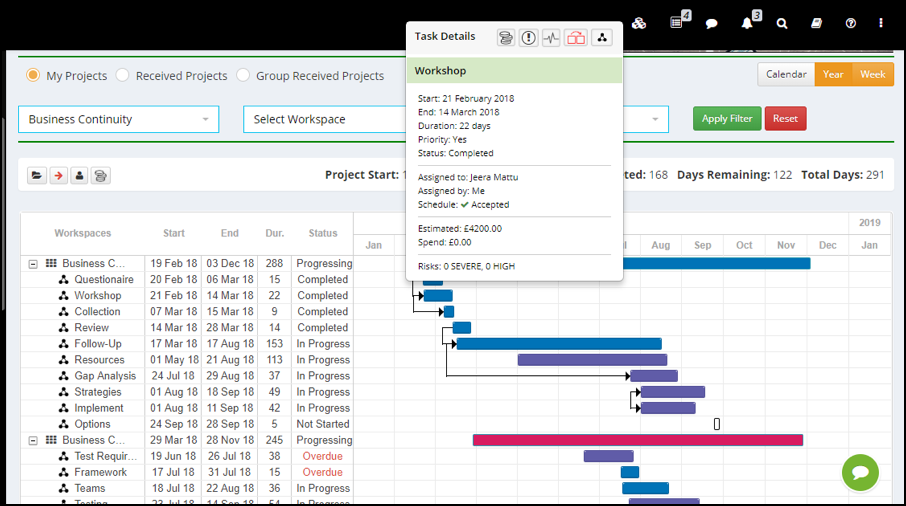Open the activity pulse icon in Task Details
The image size is (906, 506).
click(551, 38)
